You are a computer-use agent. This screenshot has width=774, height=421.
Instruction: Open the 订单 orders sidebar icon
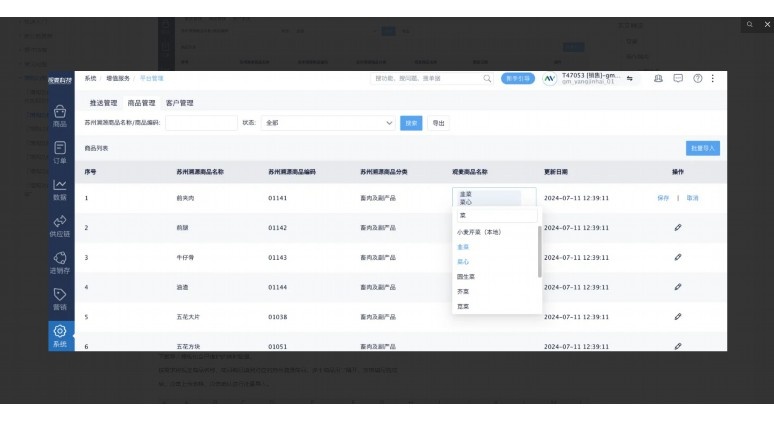[60, 153]
